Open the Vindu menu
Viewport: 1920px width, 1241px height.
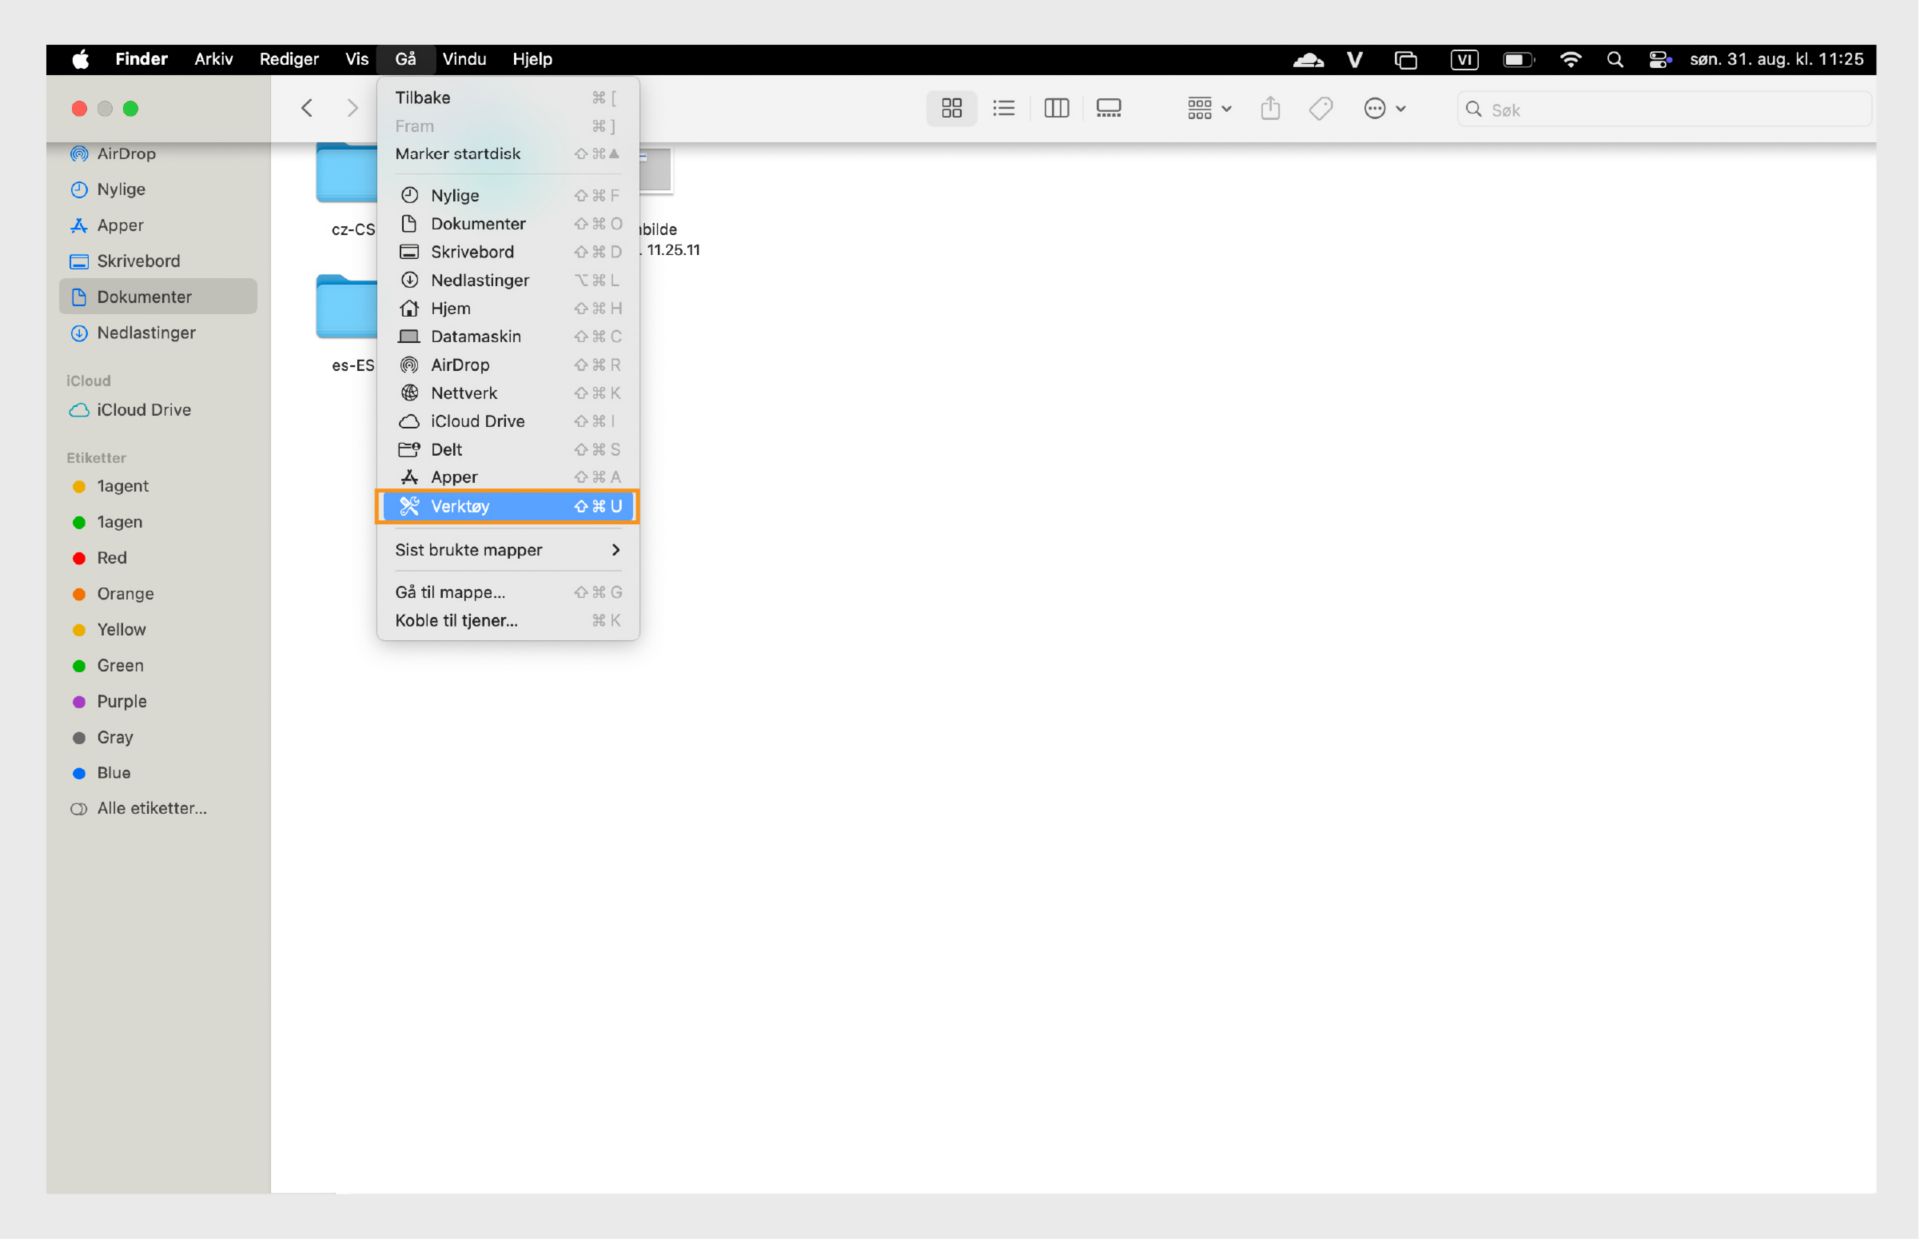point(464,60)
